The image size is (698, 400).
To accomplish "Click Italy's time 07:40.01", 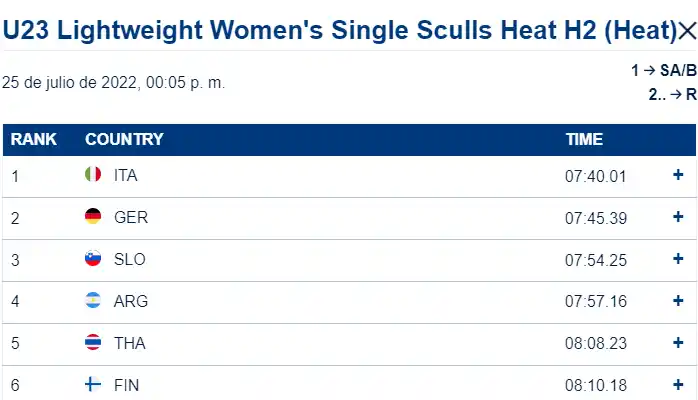I will (595, 176).
